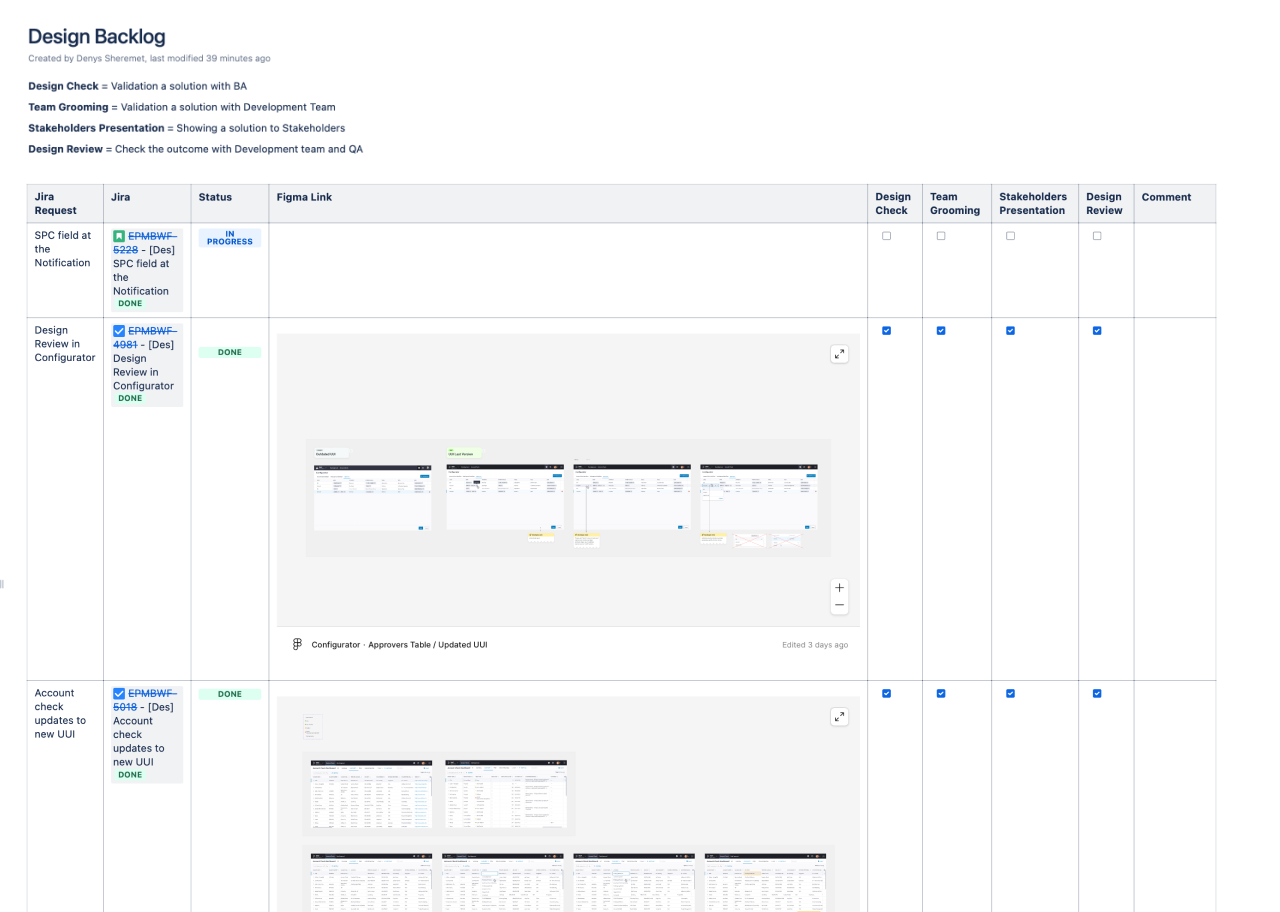This screenshot has width=1280, height=912.
Task: Expand the Configurator Figma embed to fullscreen
Action: [839, 353]
